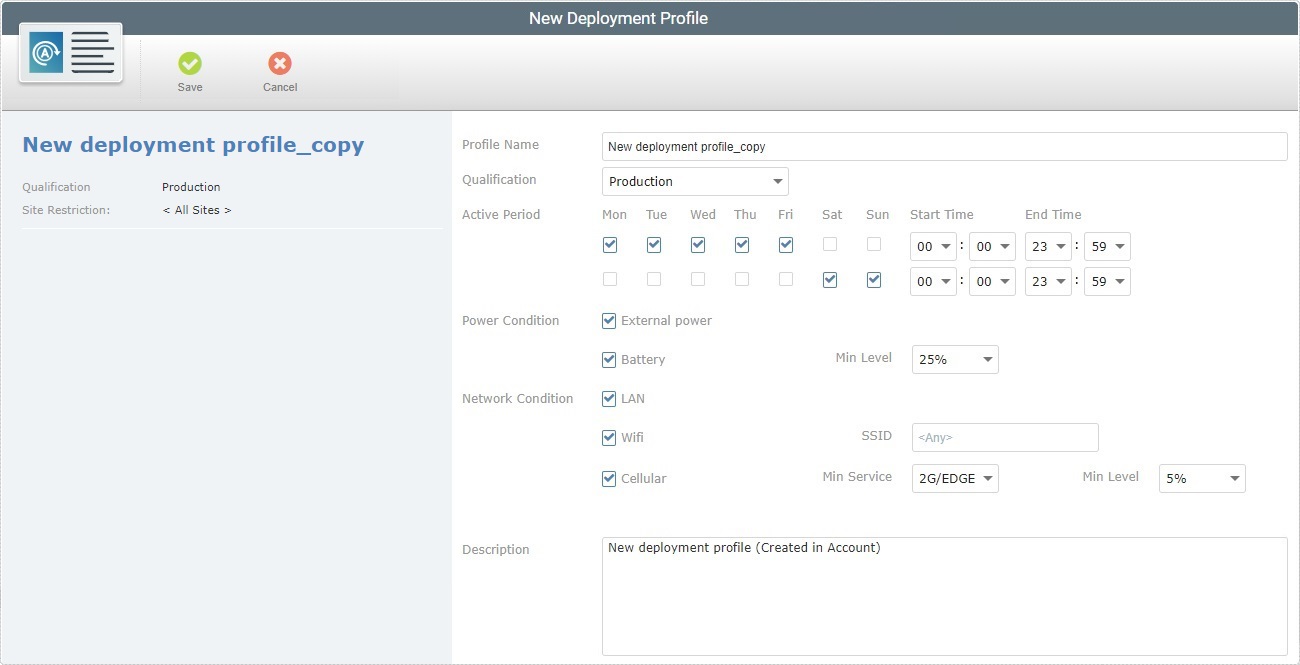
Task: Open the first Start Time hour dropdown
Action: 931,246
